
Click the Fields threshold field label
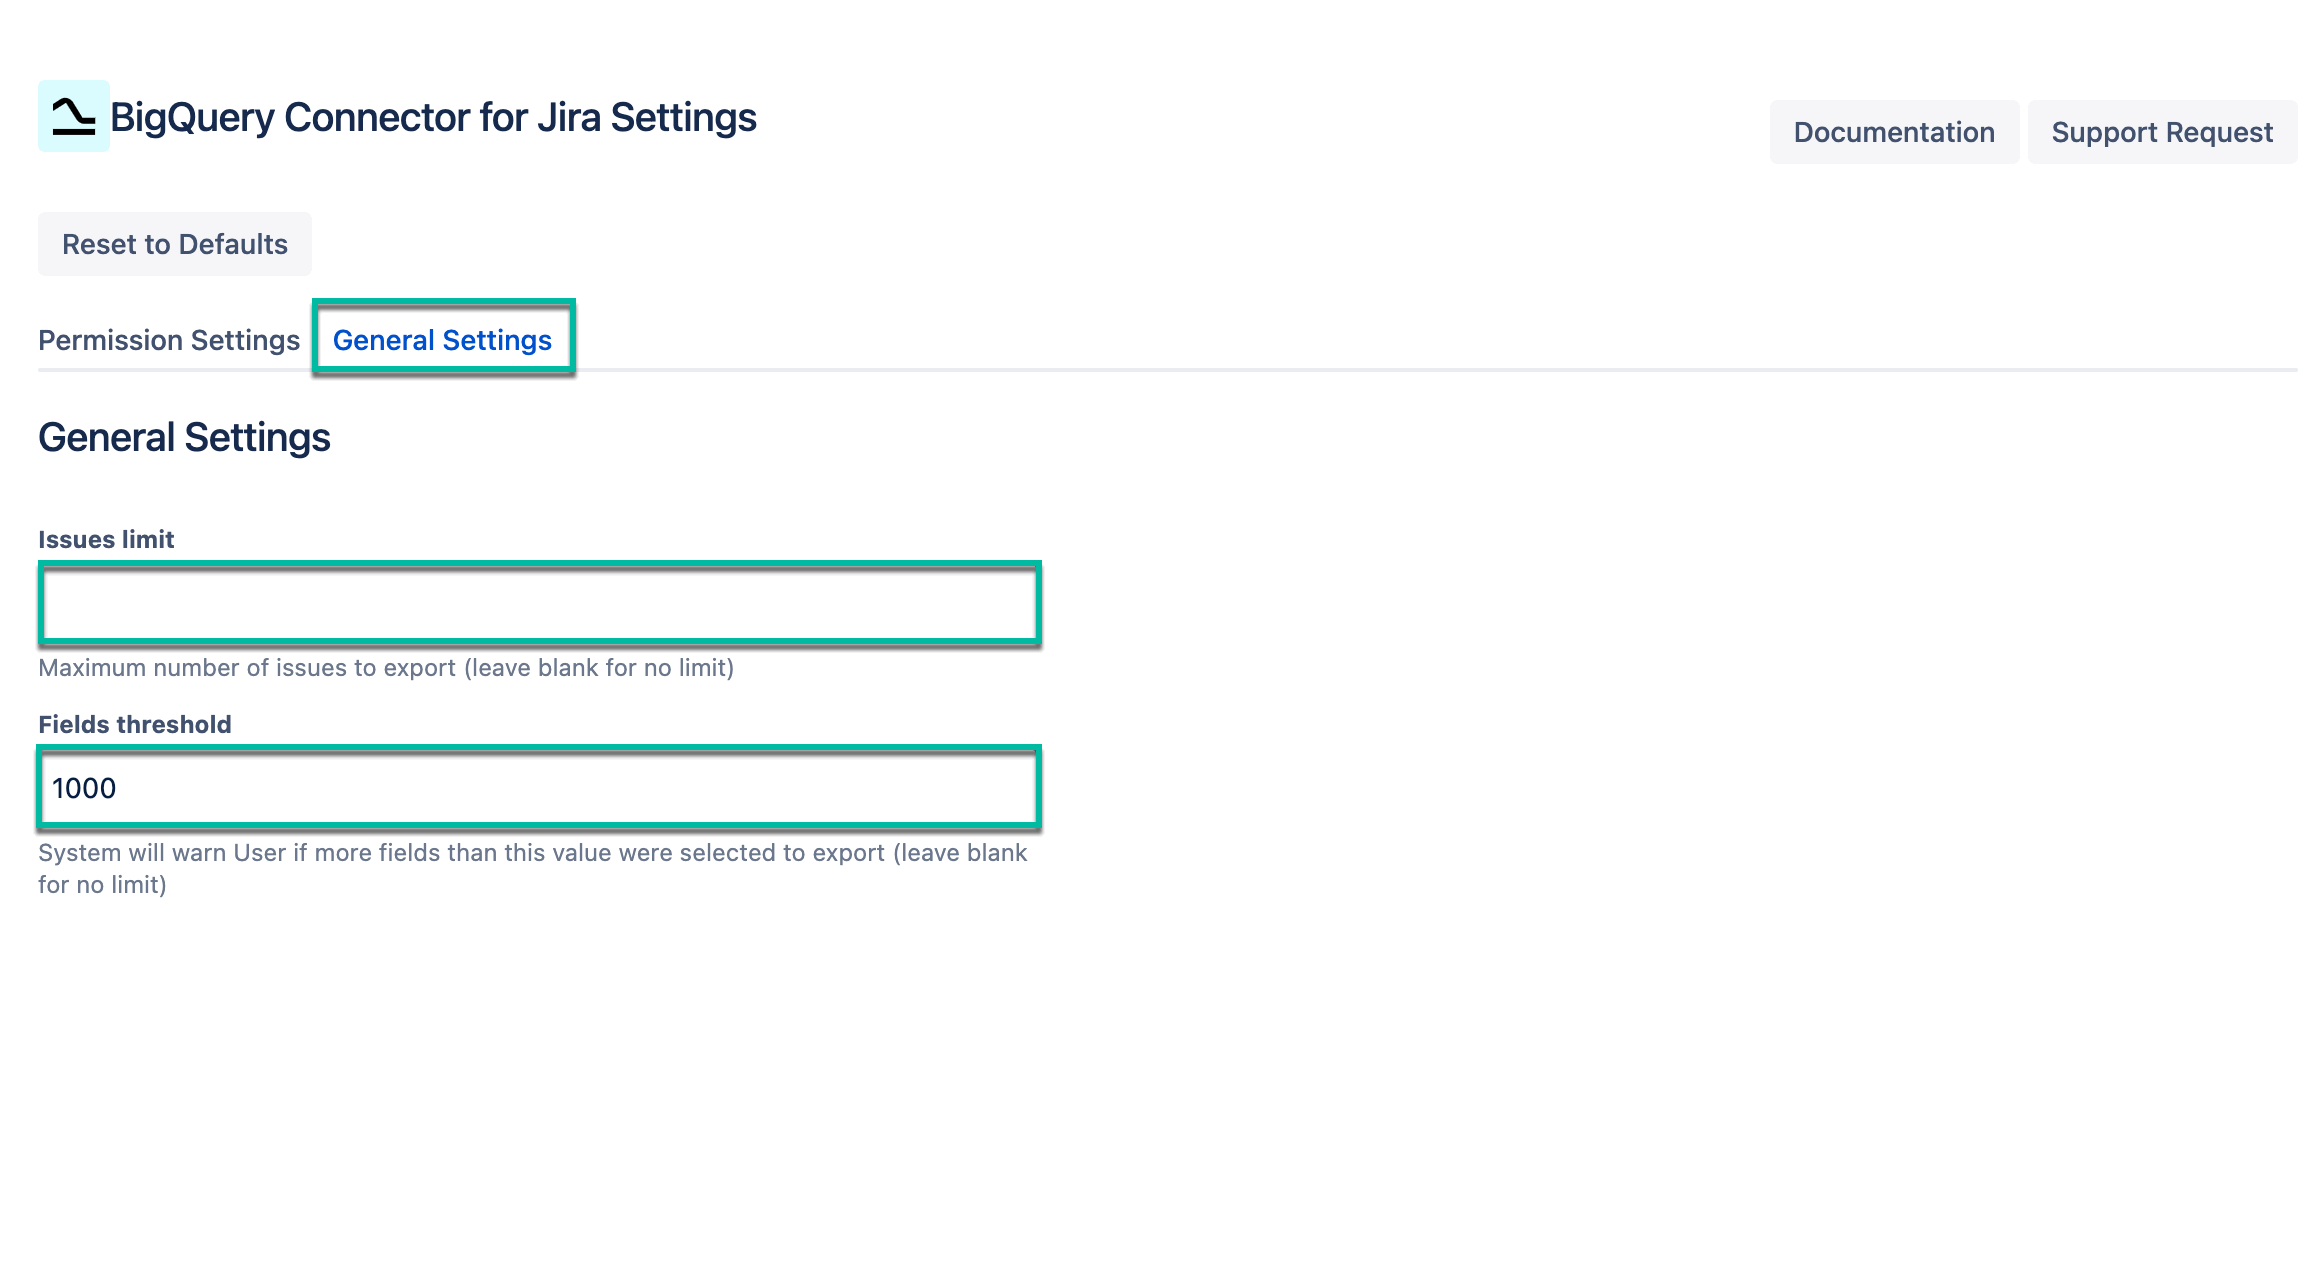click(x=133, y=725)
